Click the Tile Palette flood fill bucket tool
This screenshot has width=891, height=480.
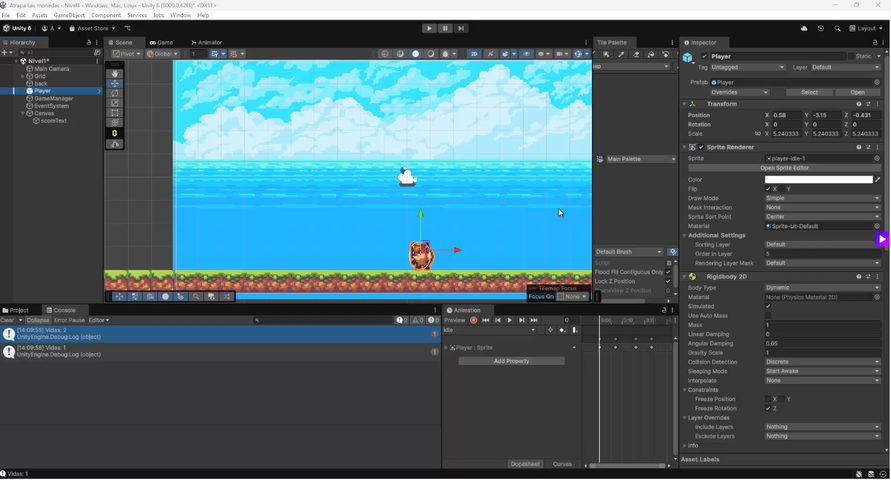pyautogui.click(x=651, y=55)
